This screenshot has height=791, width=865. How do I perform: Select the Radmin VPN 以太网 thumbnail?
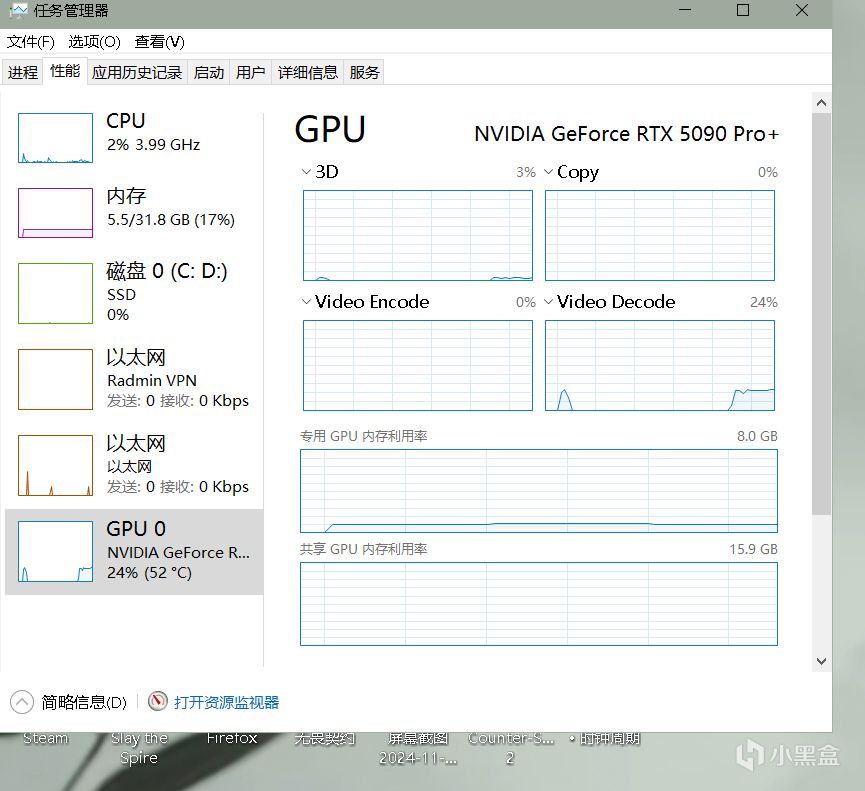(55, 380)
